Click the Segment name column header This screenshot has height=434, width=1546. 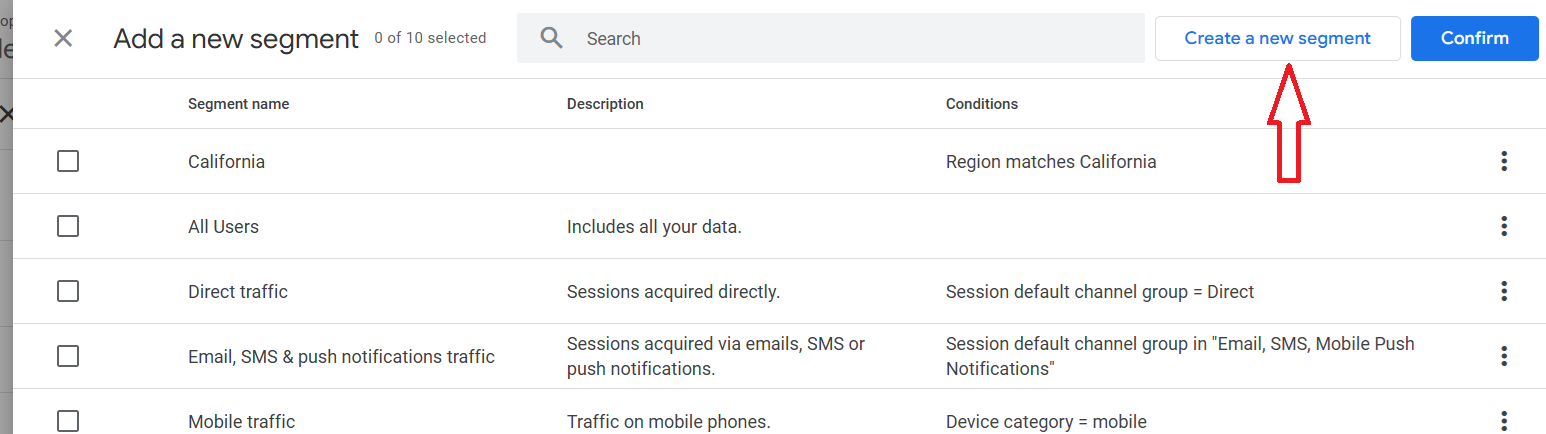pos(238,104)
